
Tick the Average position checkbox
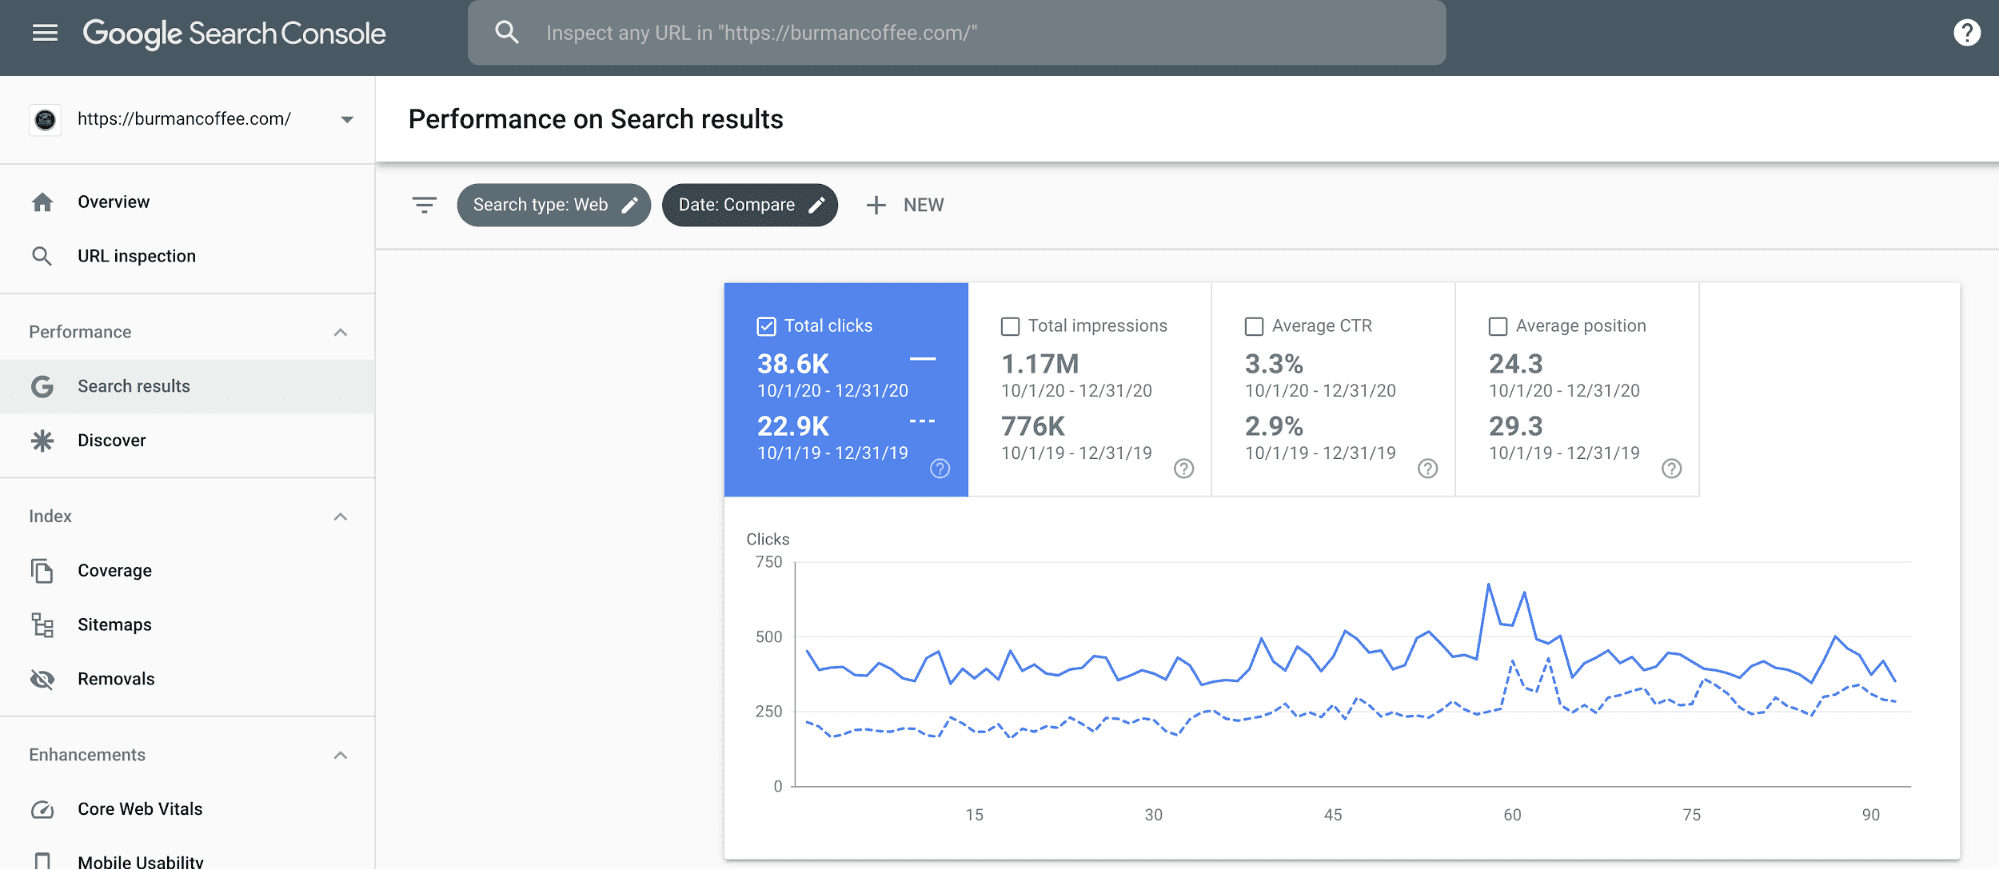pyautogui.click(x=1498, y=326)
